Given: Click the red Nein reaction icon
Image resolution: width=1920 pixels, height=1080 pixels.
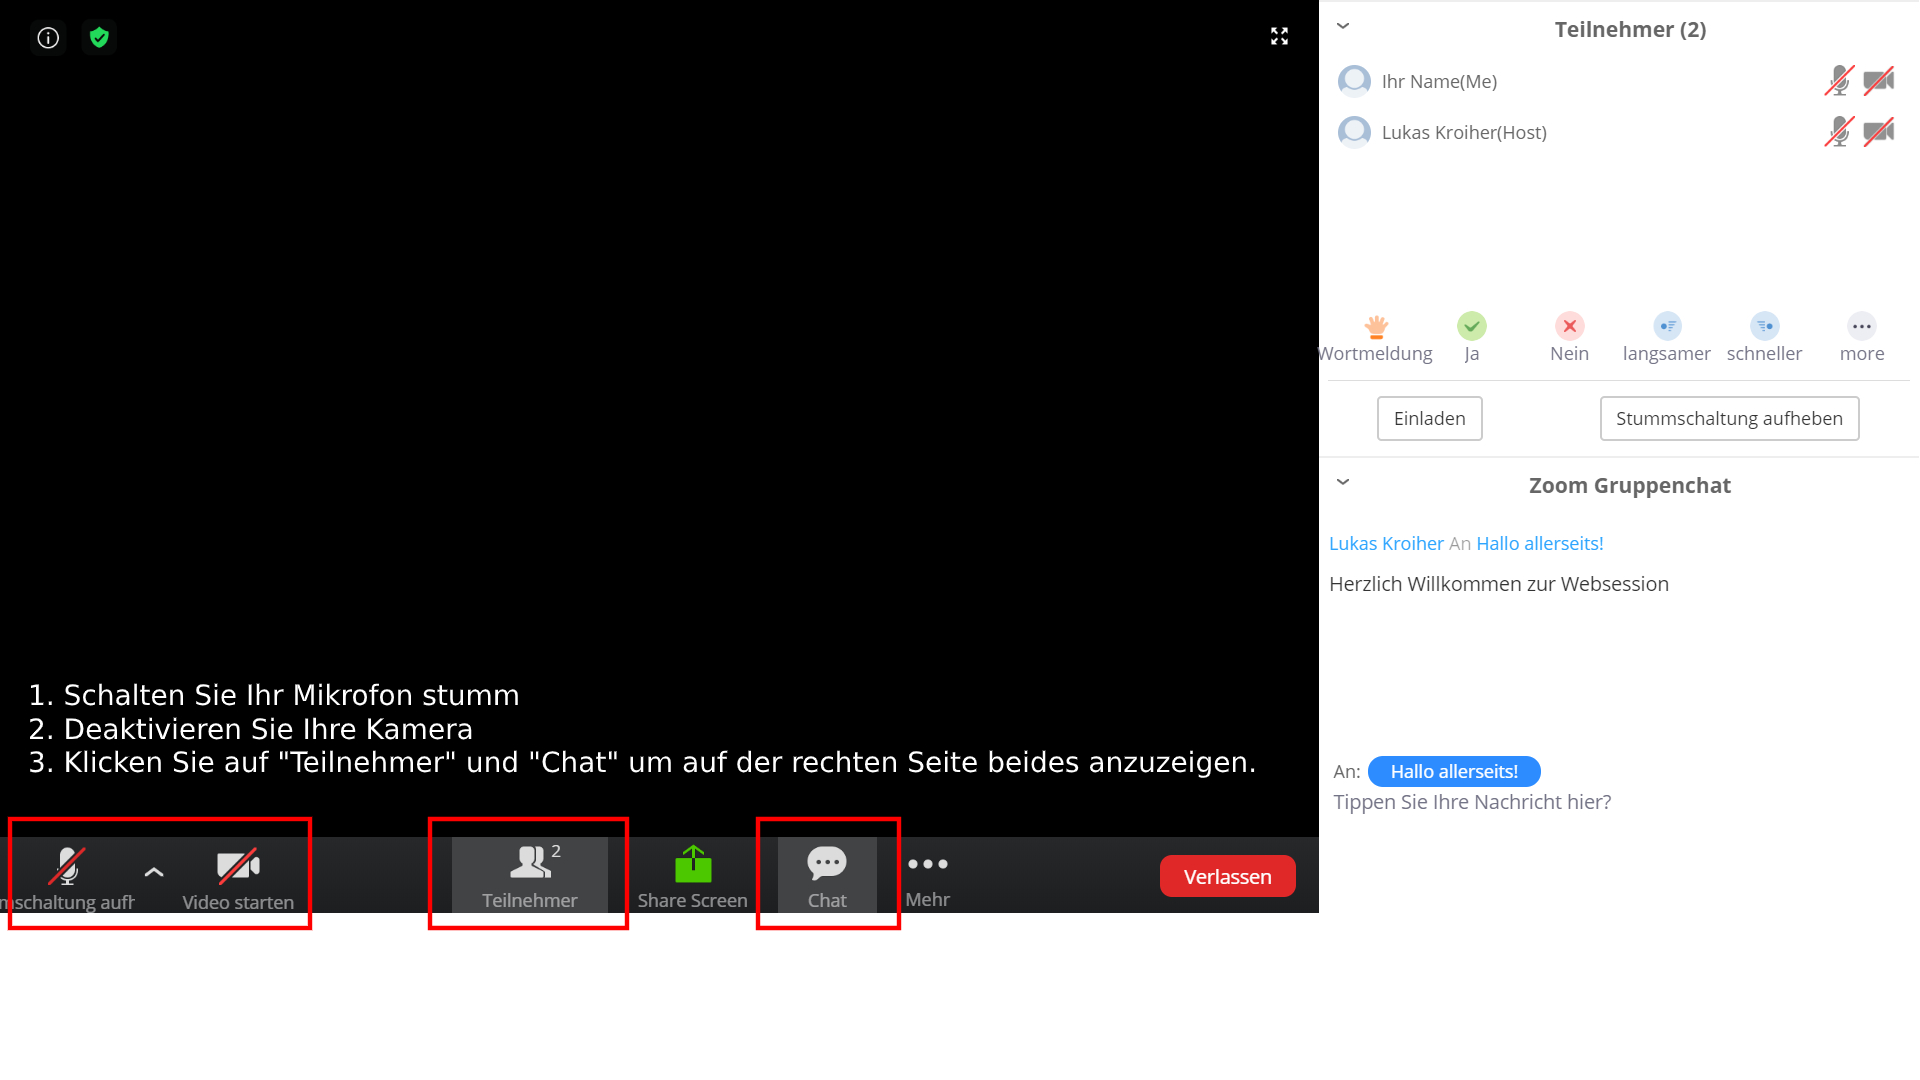Looking at the screenshot, I should [x=1569, y=327].
